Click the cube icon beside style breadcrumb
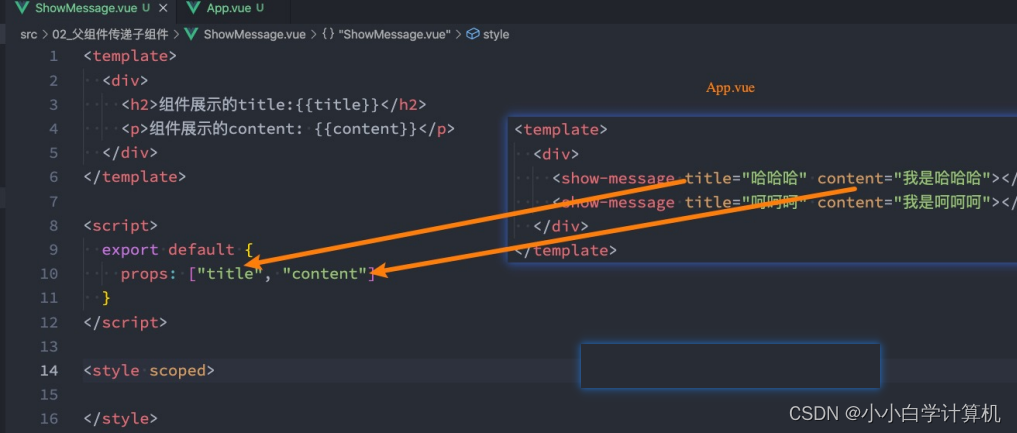The image size is (1017, 433). [x=473, y=34]
